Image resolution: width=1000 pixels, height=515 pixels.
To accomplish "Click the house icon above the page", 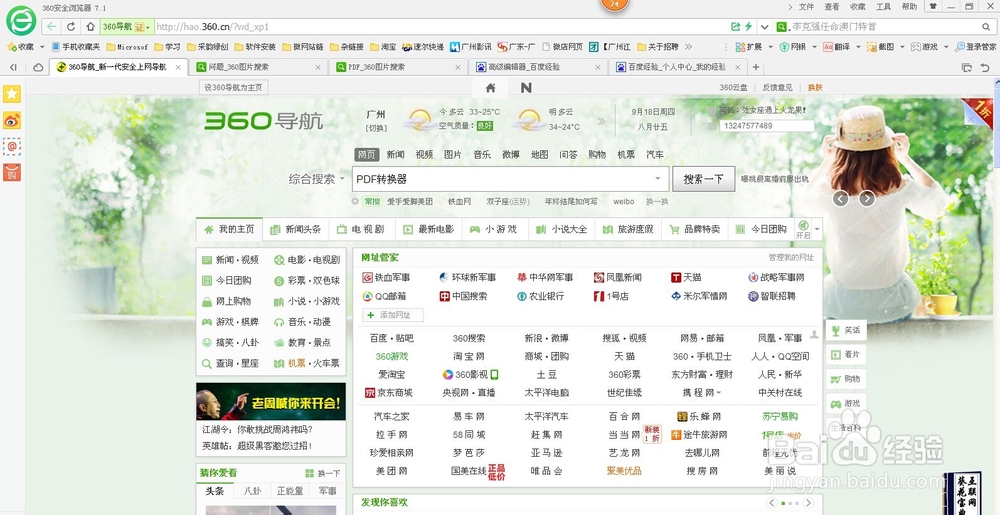I will pyautogui.click(x=490, y=88).
